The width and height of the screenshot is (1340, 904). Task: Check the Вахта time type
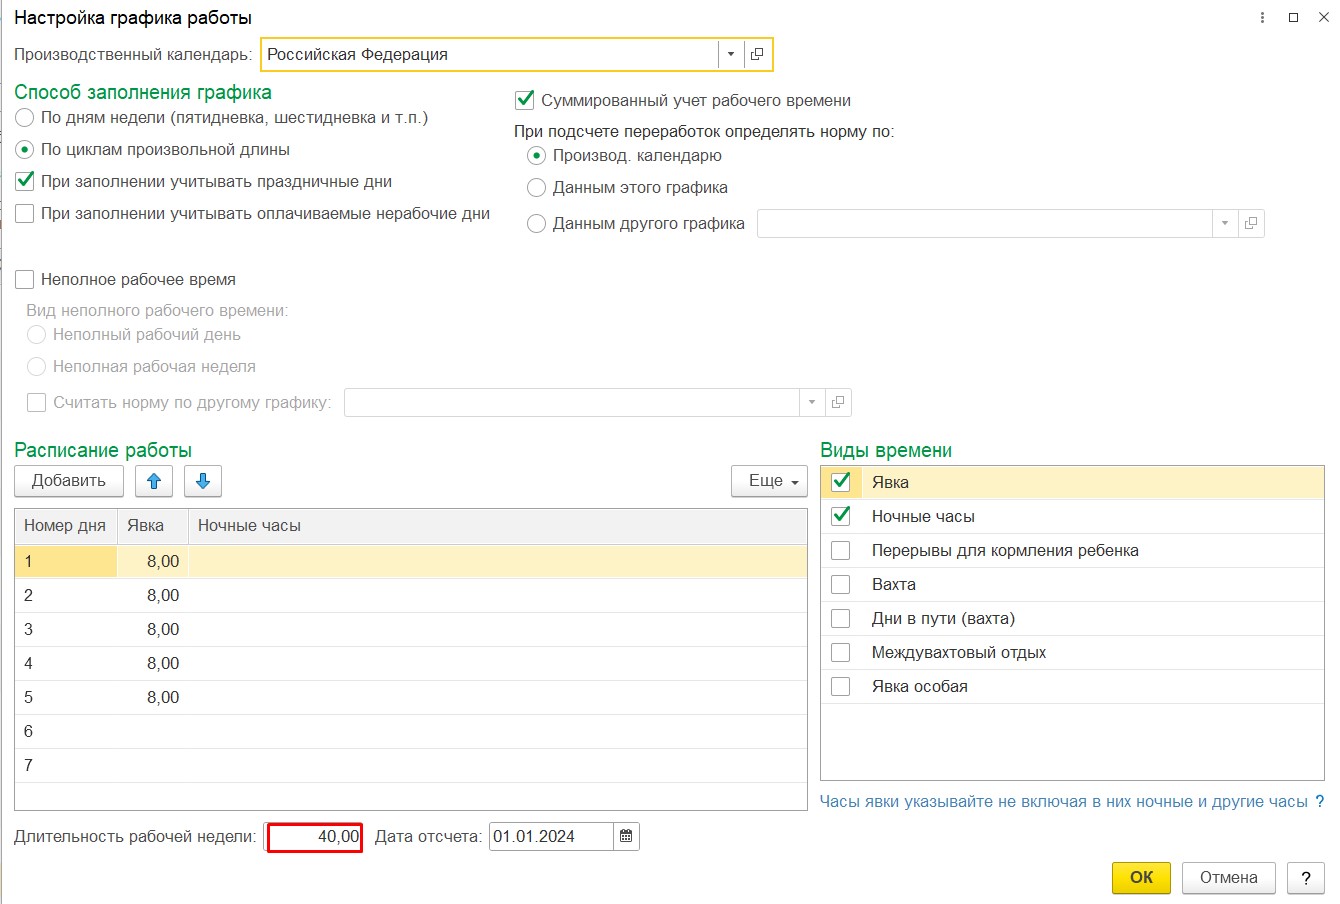[841, 584]
